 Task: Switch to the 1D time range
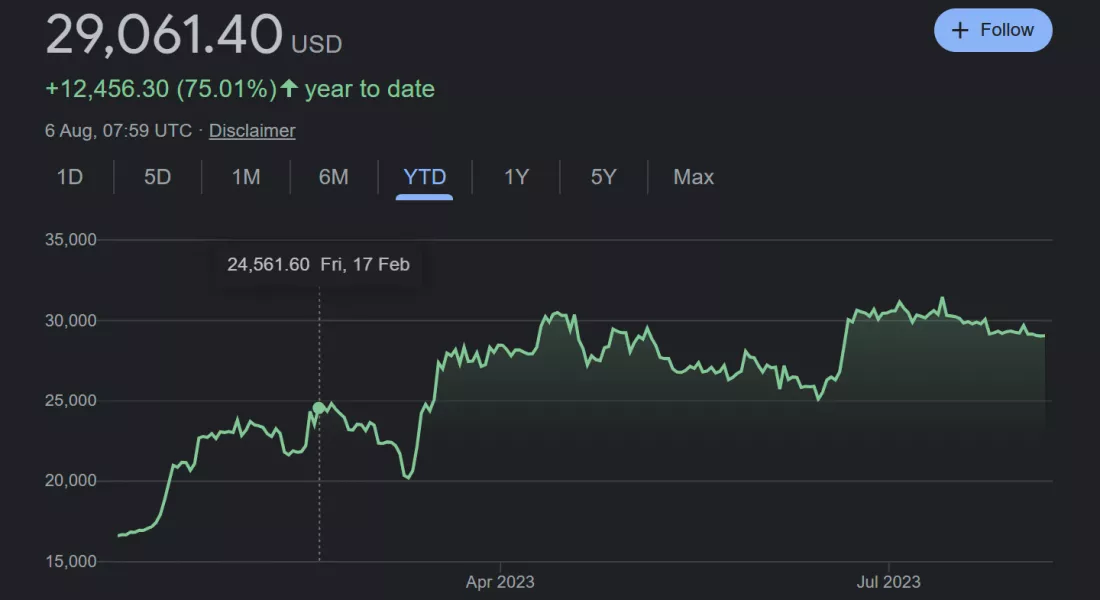[x=69, y=177]
